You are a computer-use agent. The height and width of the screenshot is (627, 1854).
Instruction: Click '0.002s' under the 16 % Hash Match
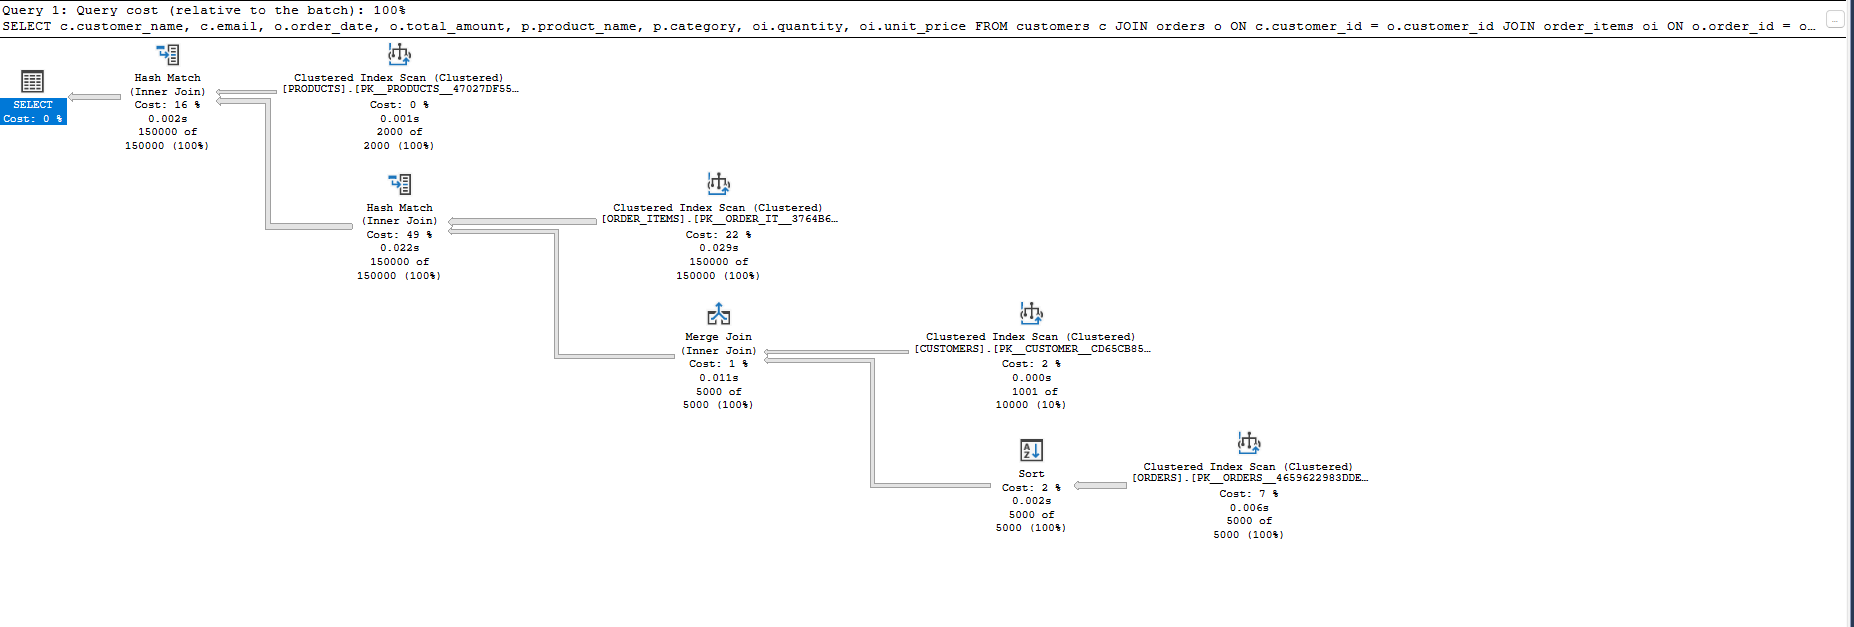pyautogui.click(x=168, y=119)
